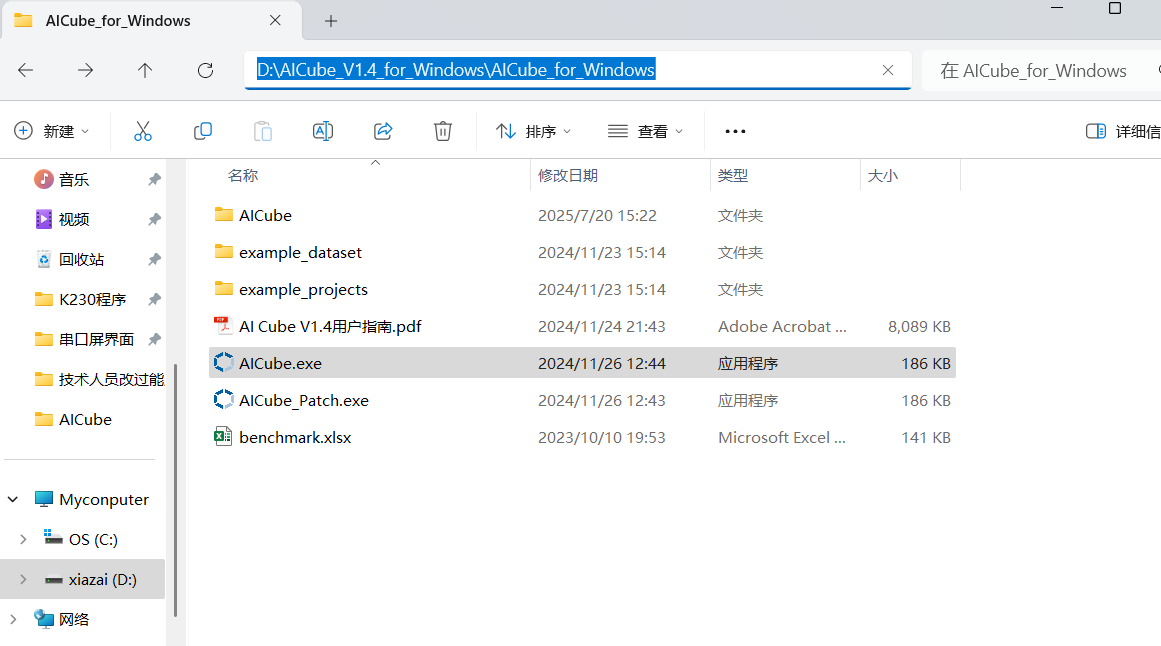Click the AICube_Patch.exe application icon
The image size is (1161, 646).
click(223, 400)
